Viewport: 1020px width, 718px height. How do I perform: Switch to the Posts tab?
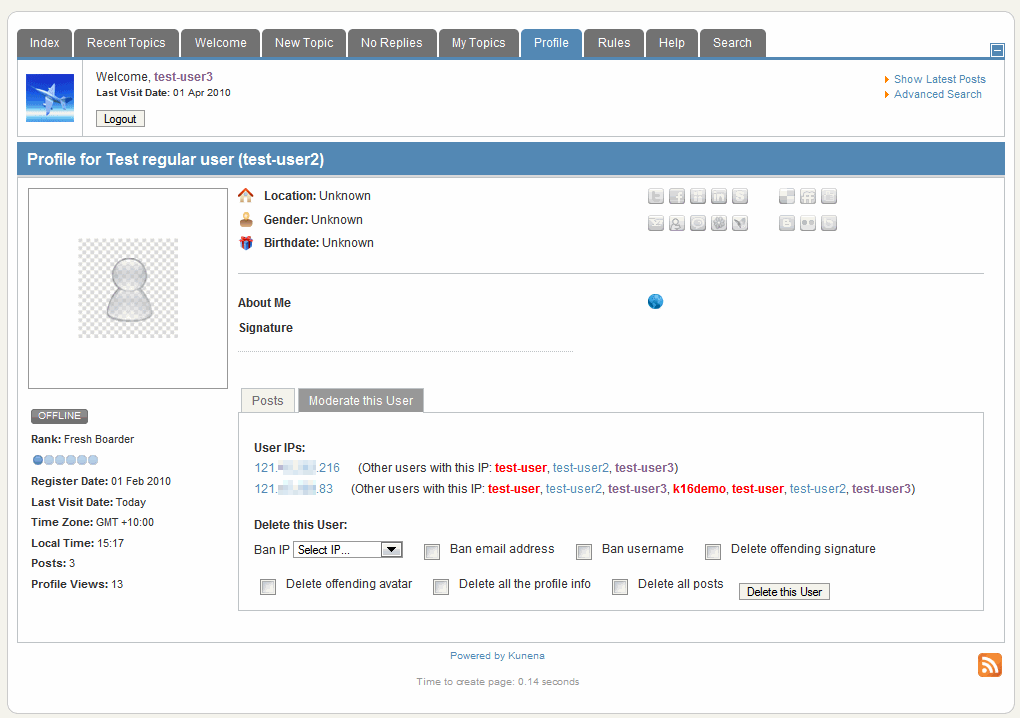click(268, 401)
